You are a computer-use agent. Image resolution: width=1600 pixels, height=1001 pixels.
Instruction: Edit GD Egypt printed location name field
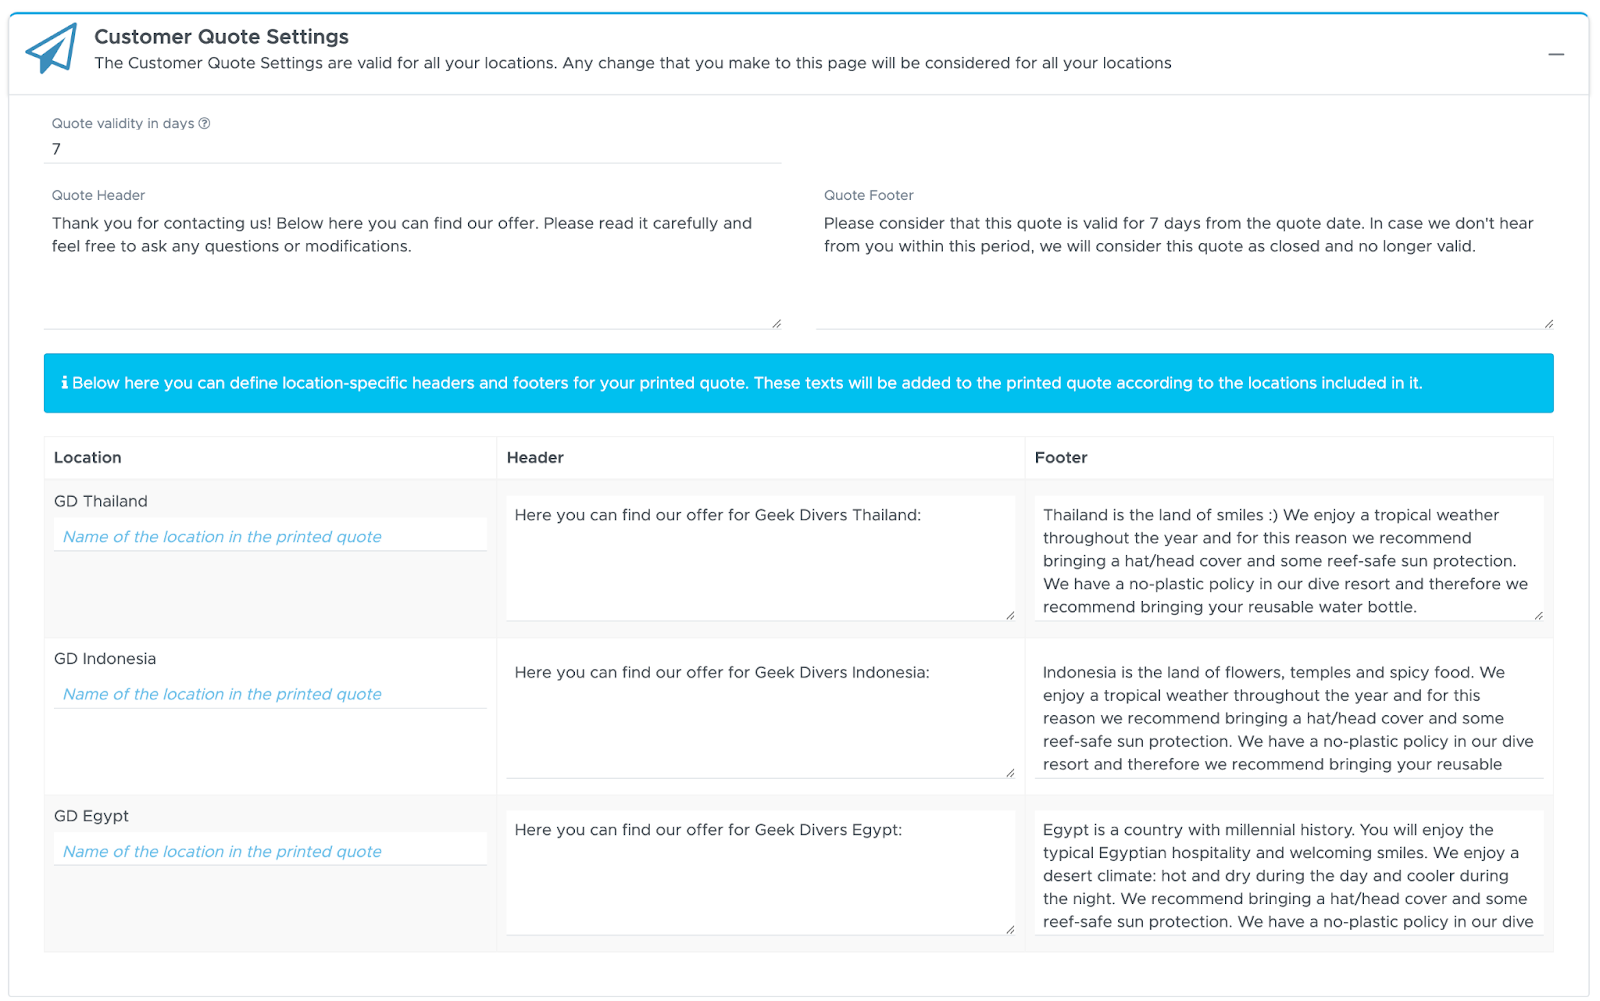click(270, 851)
